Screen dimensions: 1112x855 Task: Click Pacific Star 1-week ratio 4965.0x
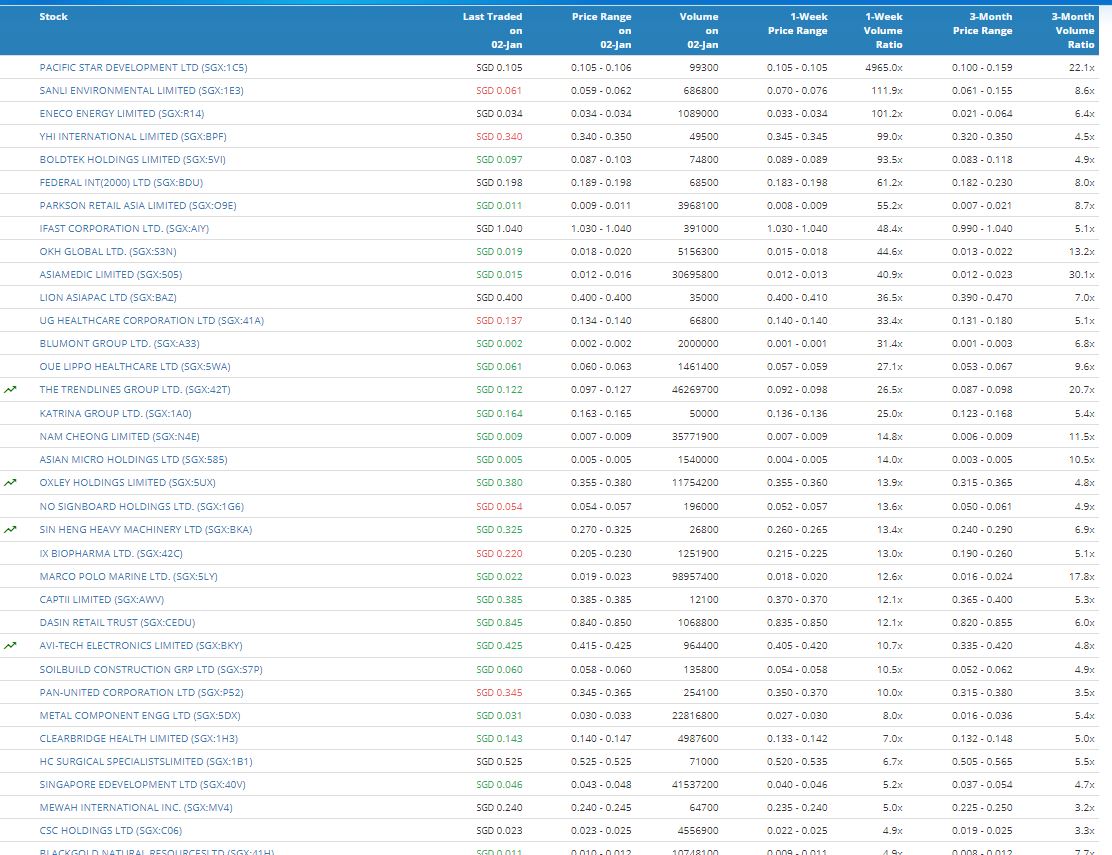(884, 67)
